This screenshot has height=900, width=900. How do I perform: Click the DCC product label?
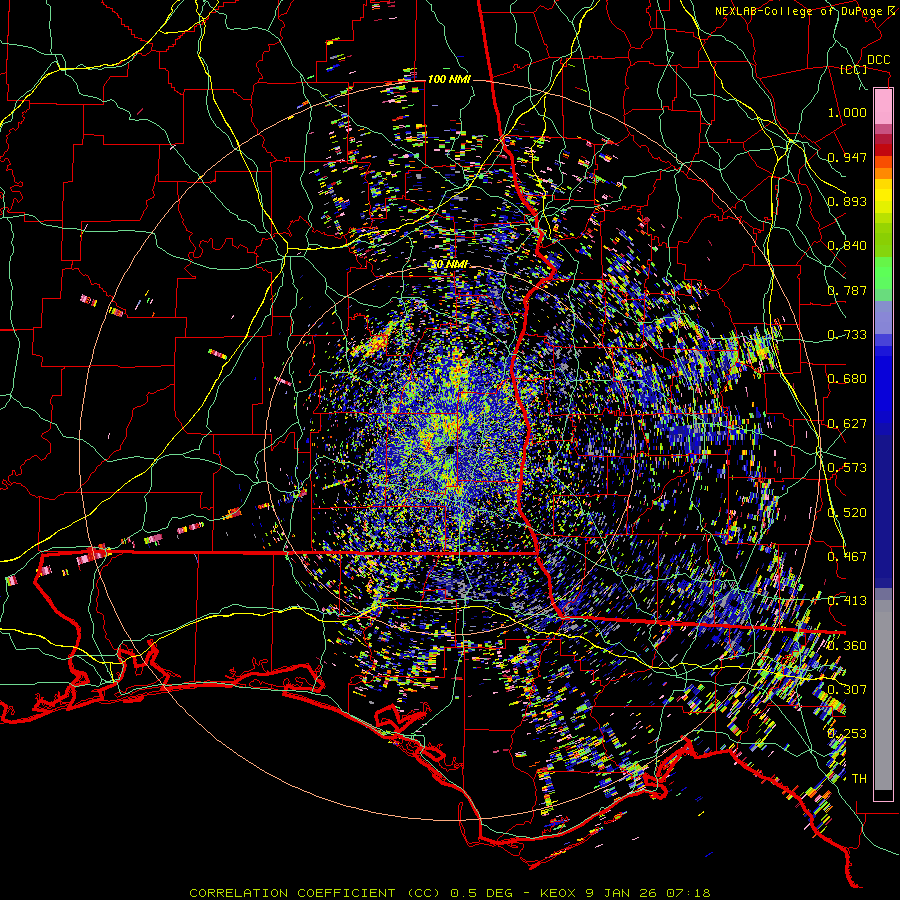pos(878,60)
